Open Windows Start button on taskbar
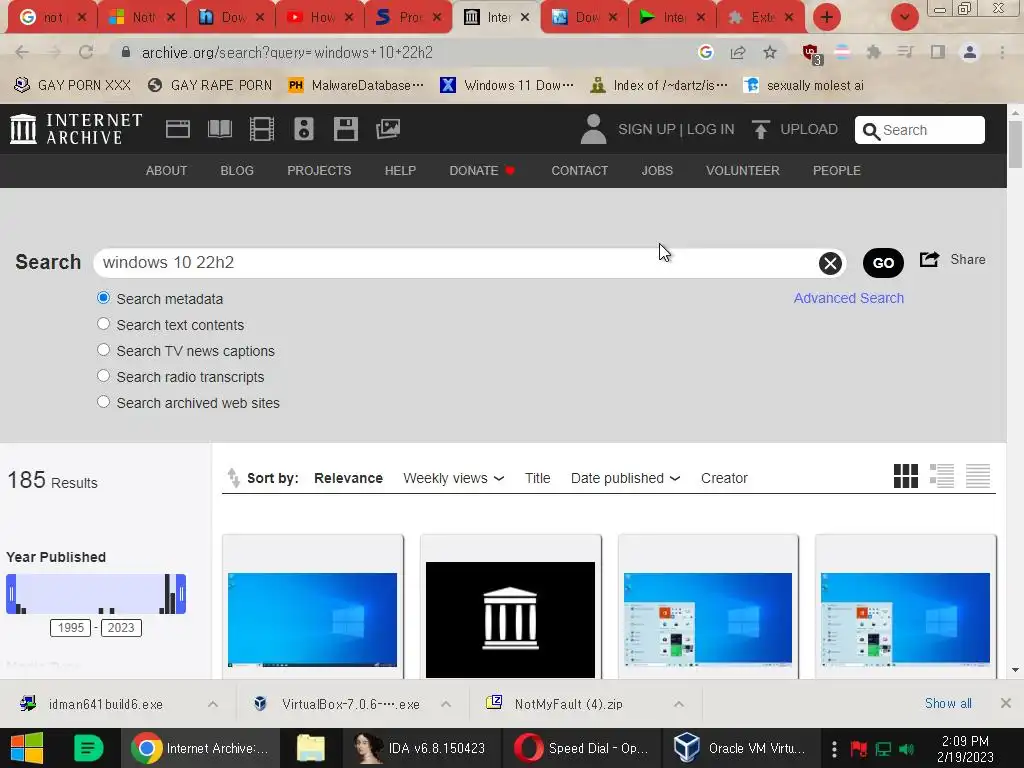 tap(27, 748)
